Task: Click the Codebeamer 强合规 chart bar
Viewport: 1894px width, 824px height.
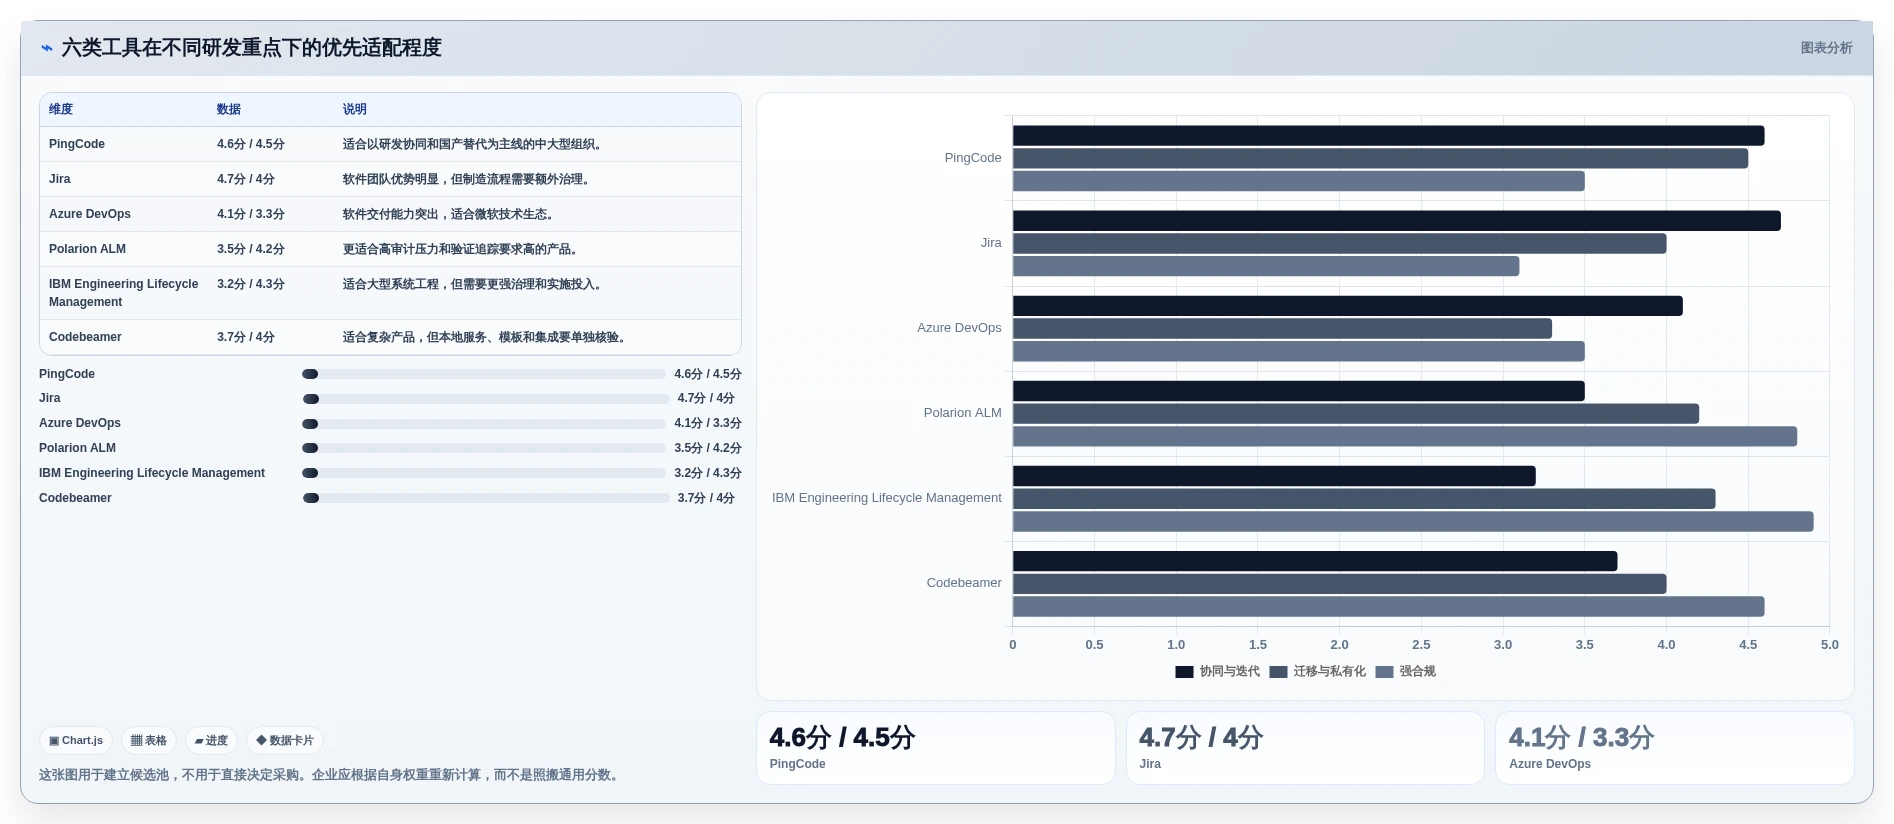Action: point(1388,606)
